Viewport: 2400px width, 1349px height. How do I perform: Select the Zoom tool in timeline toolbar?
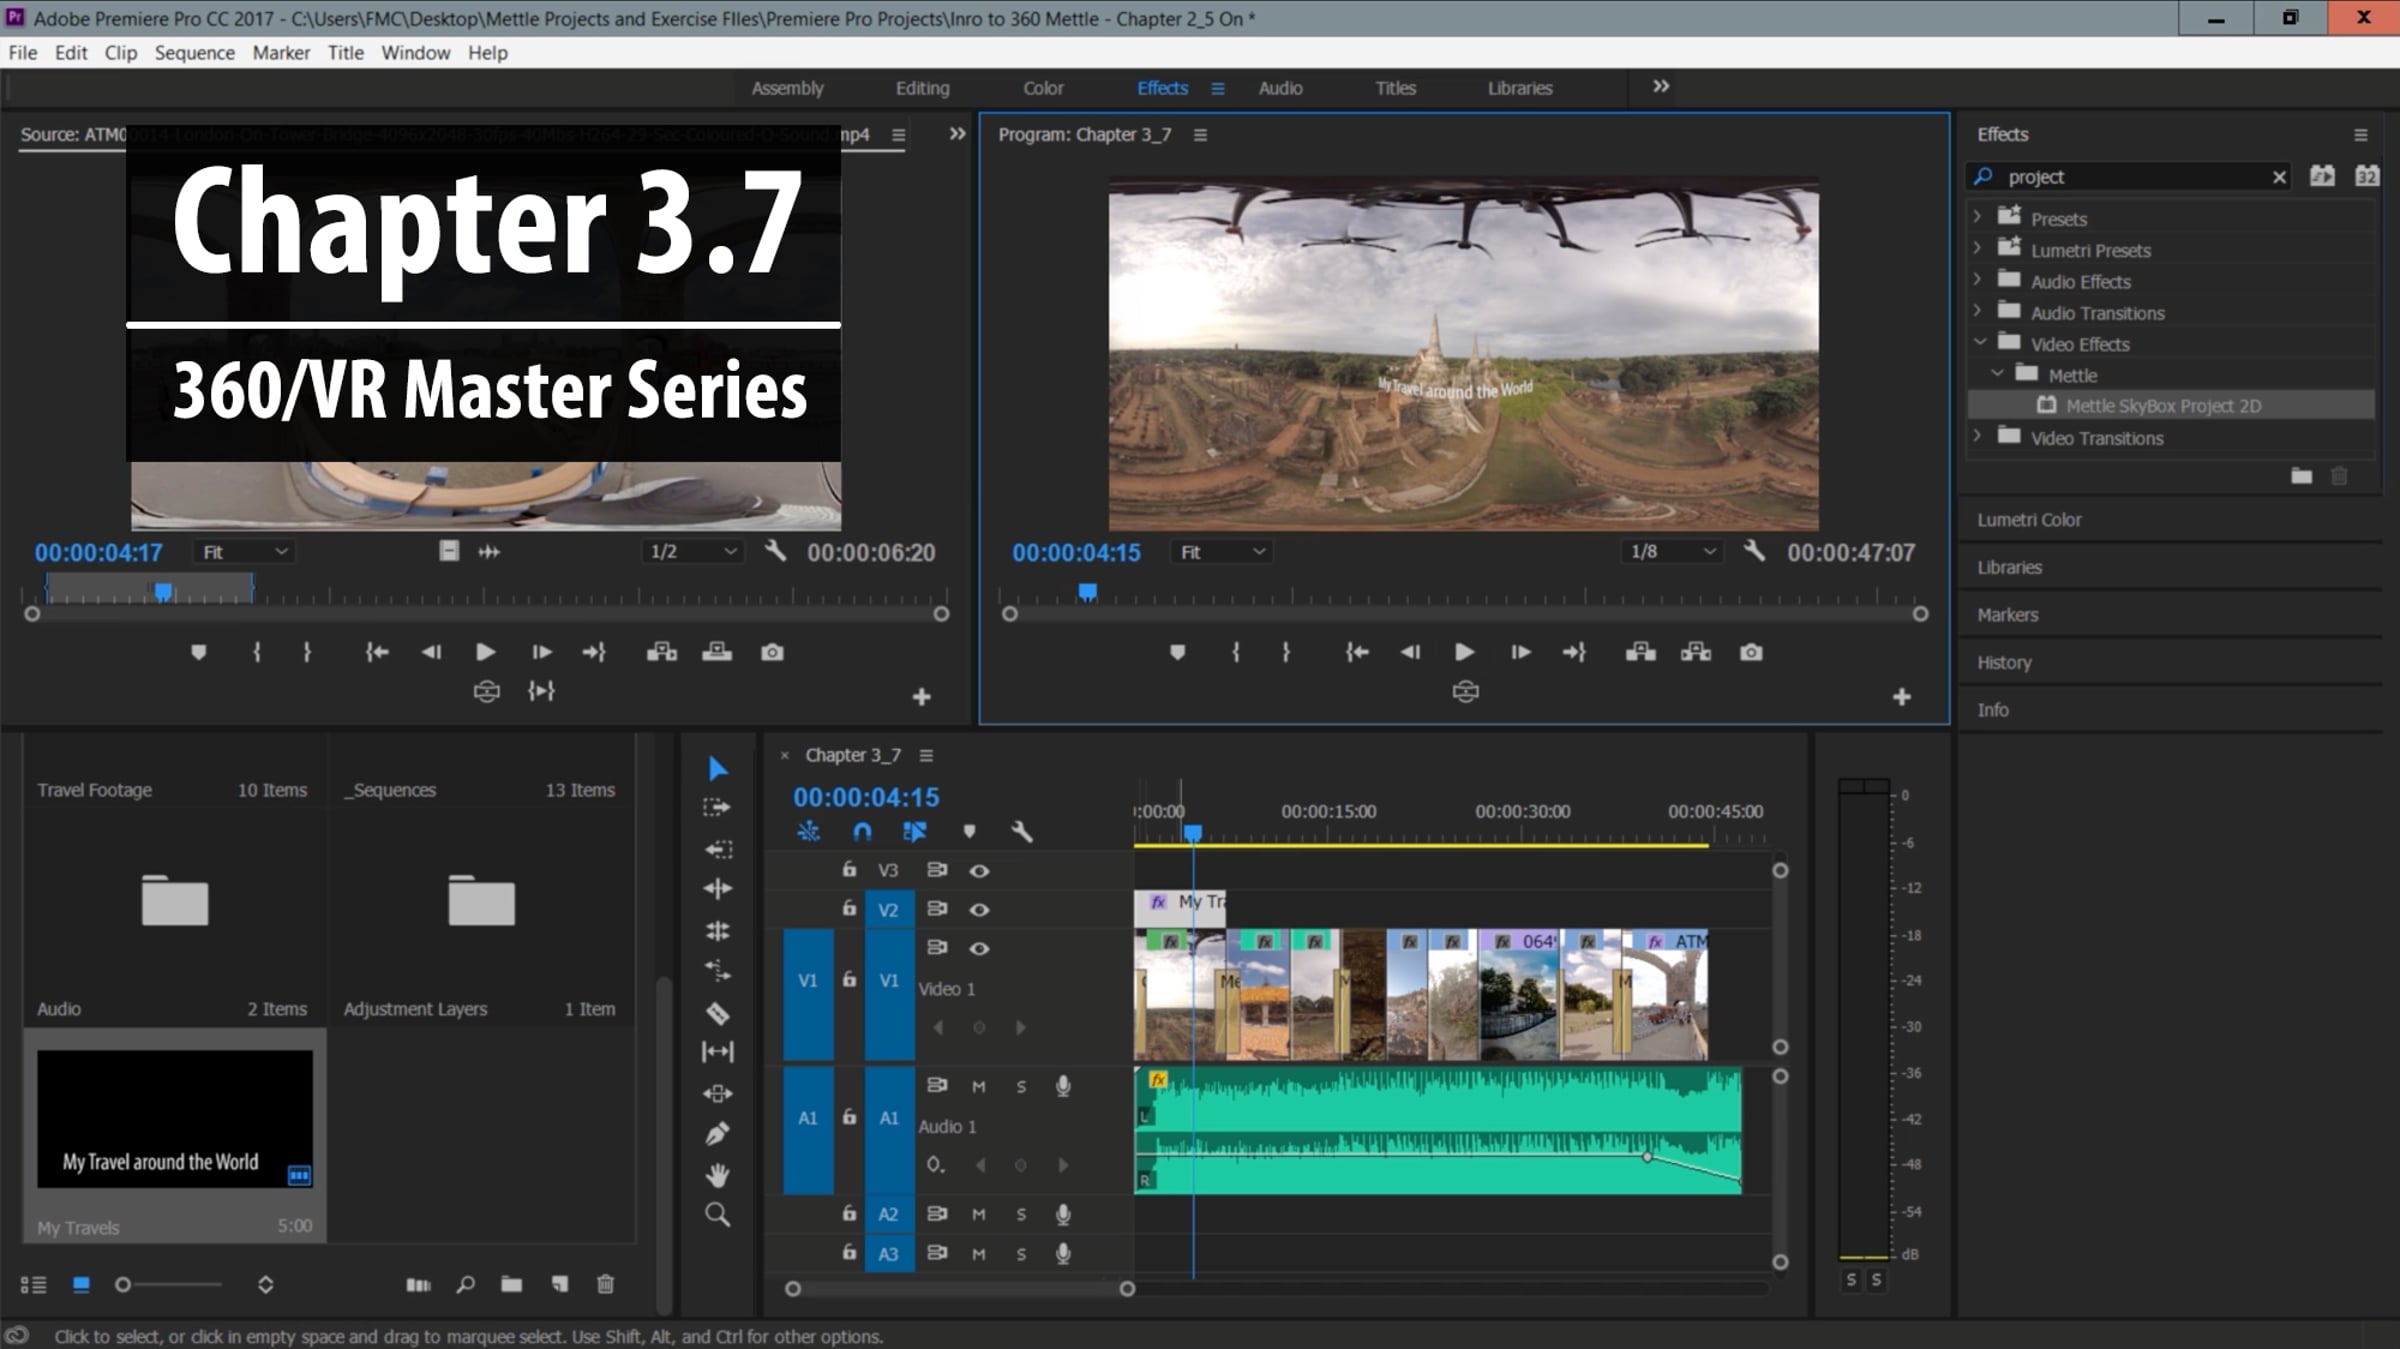tap(718, 1215)
